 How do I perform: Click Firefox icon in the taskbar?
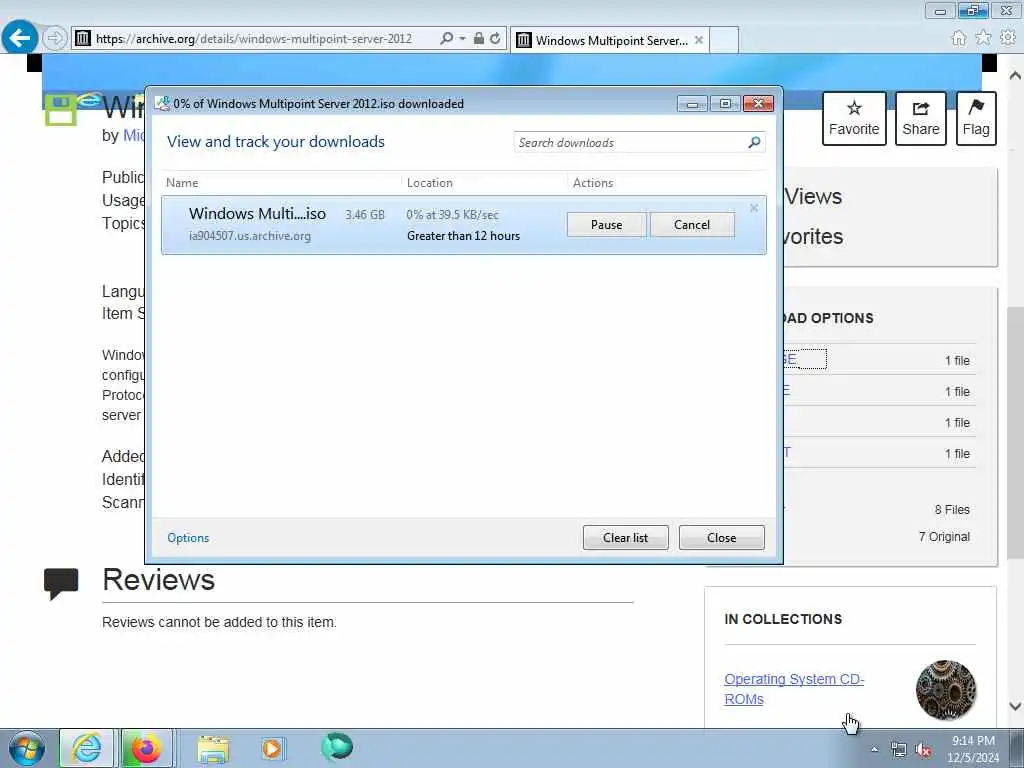click(146, 748)
